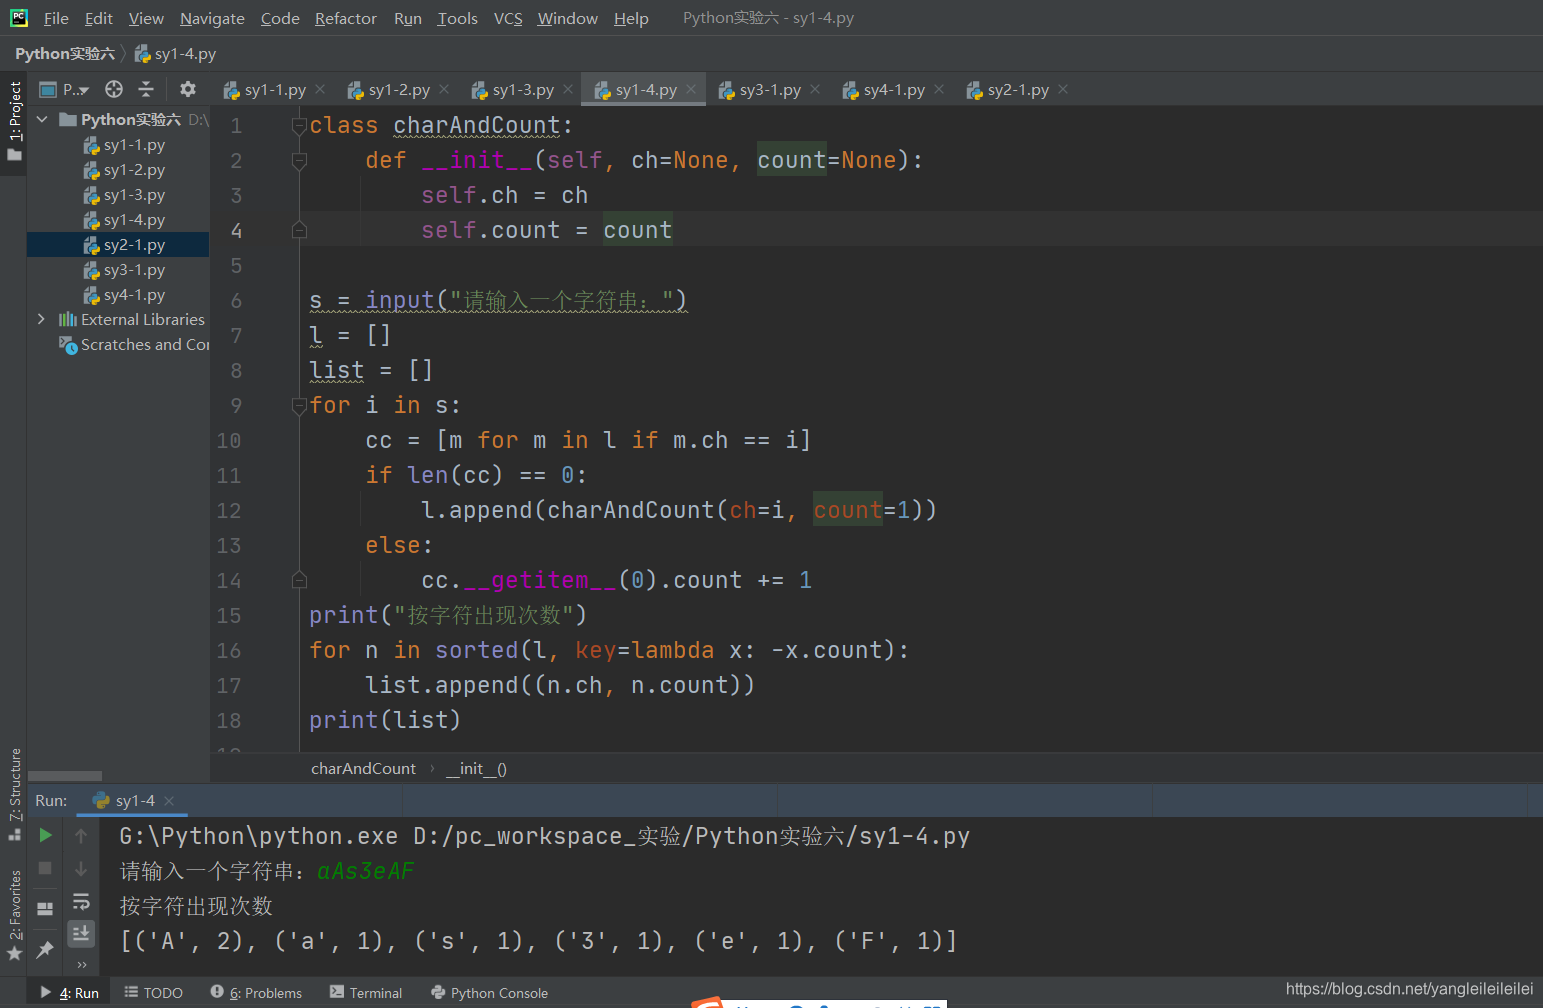Click the Project panel horizontal scrollbar
The image size is (1543, 1008).
[65, 776]
